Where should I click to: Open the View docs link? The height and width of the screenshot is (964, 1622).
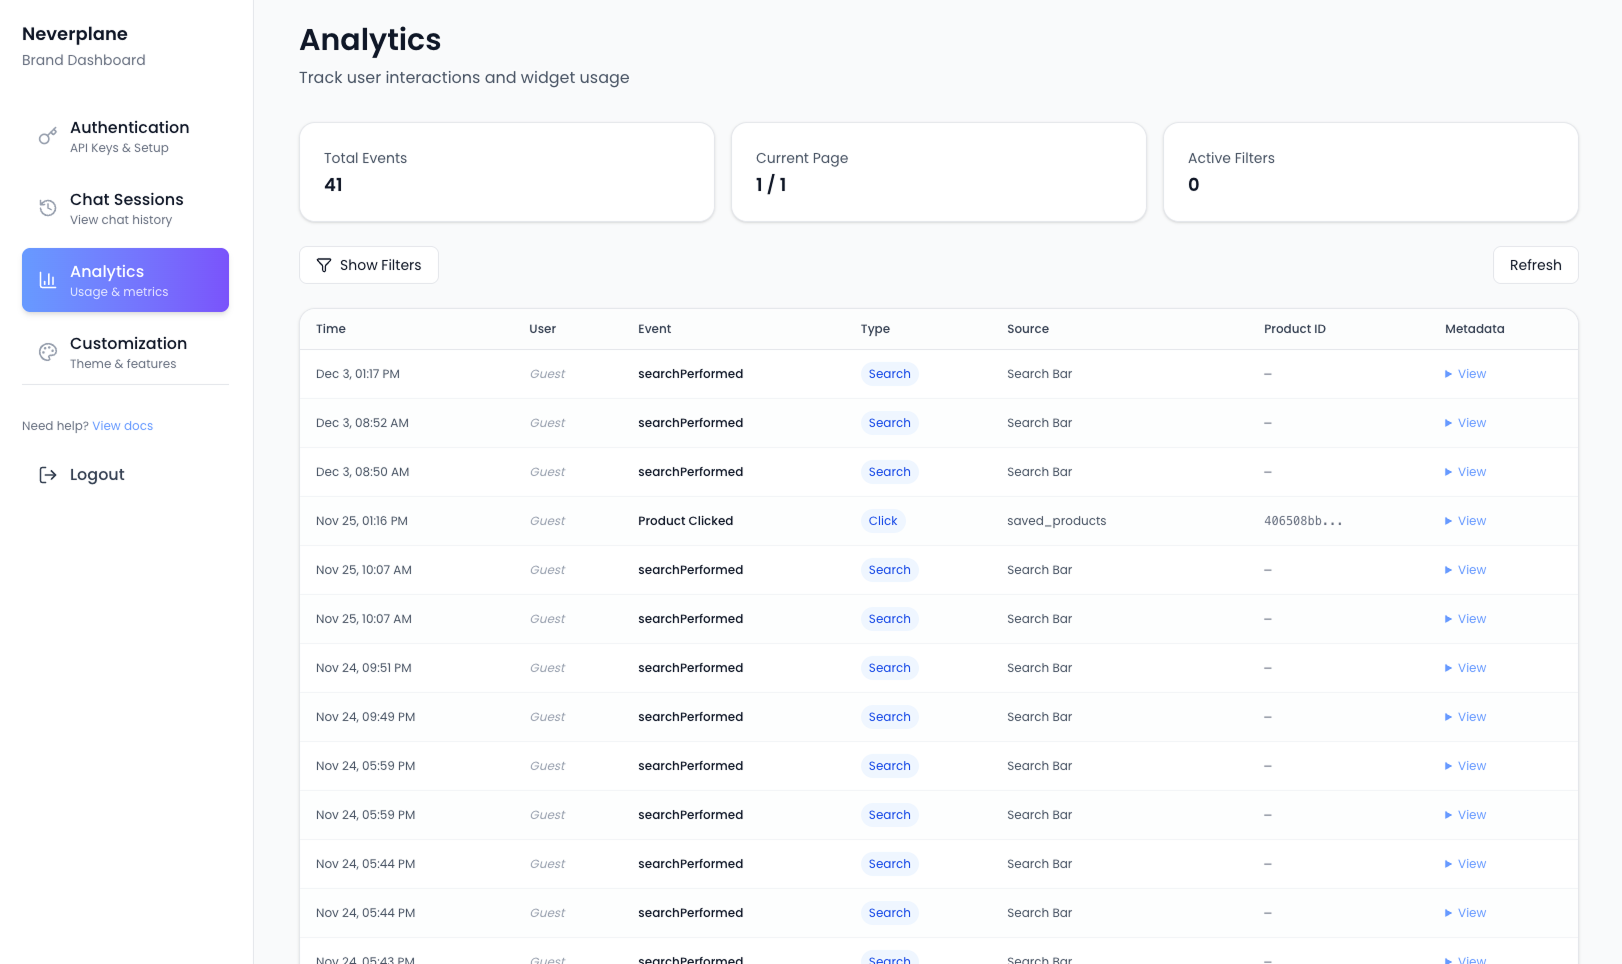pyautogui.click(x=122, y=425)
